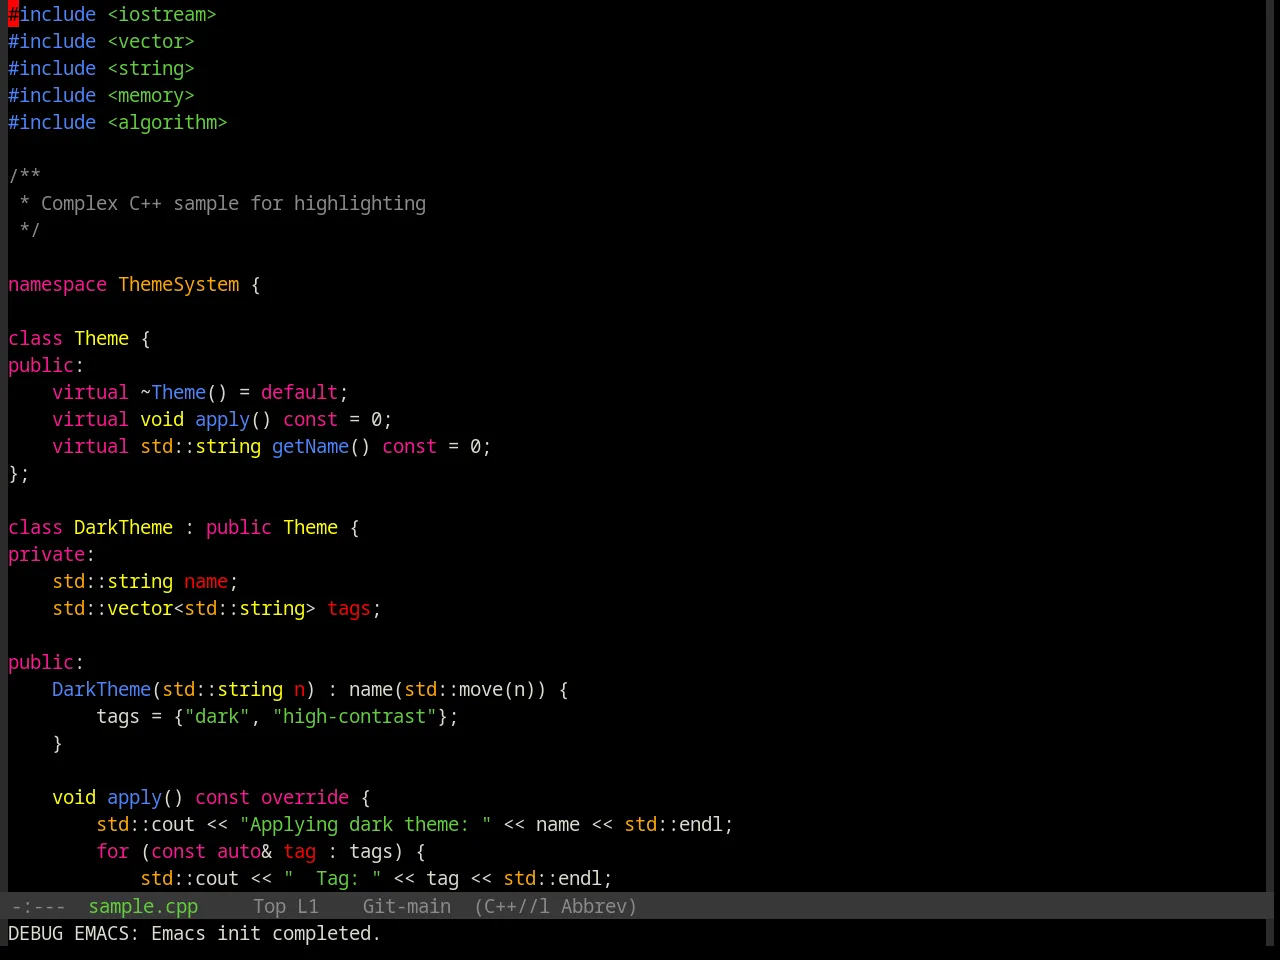Screen dimensions: 1280x960
Task: Click the echo area message 'Emacs init completed.'
Action: [x=266, y=933]
